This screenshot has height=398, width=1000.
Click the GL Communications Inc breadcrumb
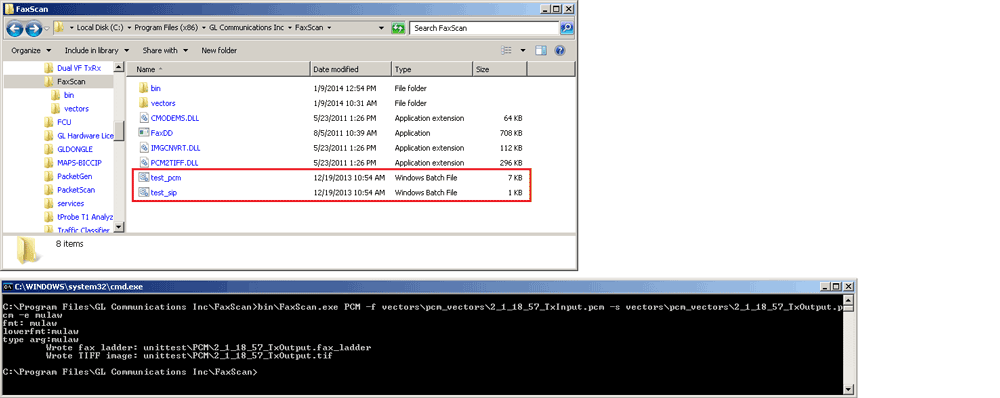point(246,28)
